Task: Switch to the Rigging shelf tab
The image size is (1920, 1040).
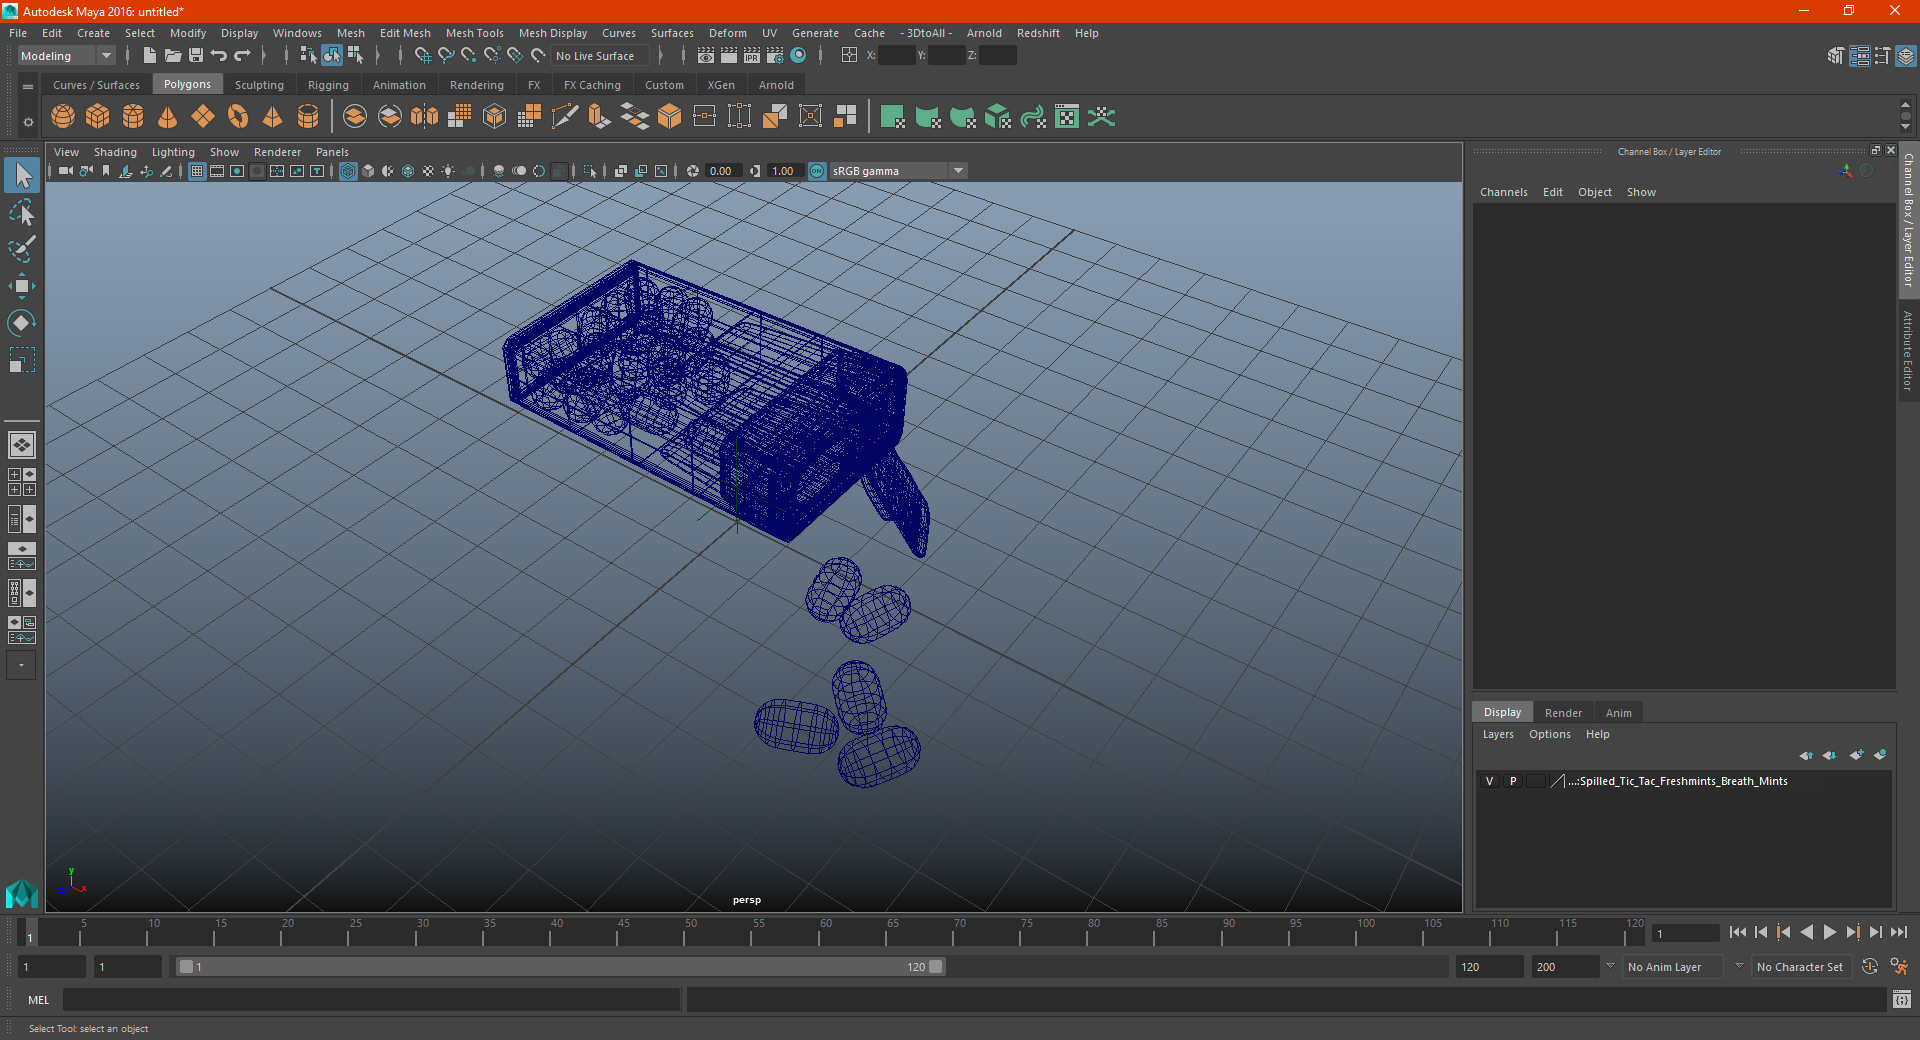Action: point(328,85)
